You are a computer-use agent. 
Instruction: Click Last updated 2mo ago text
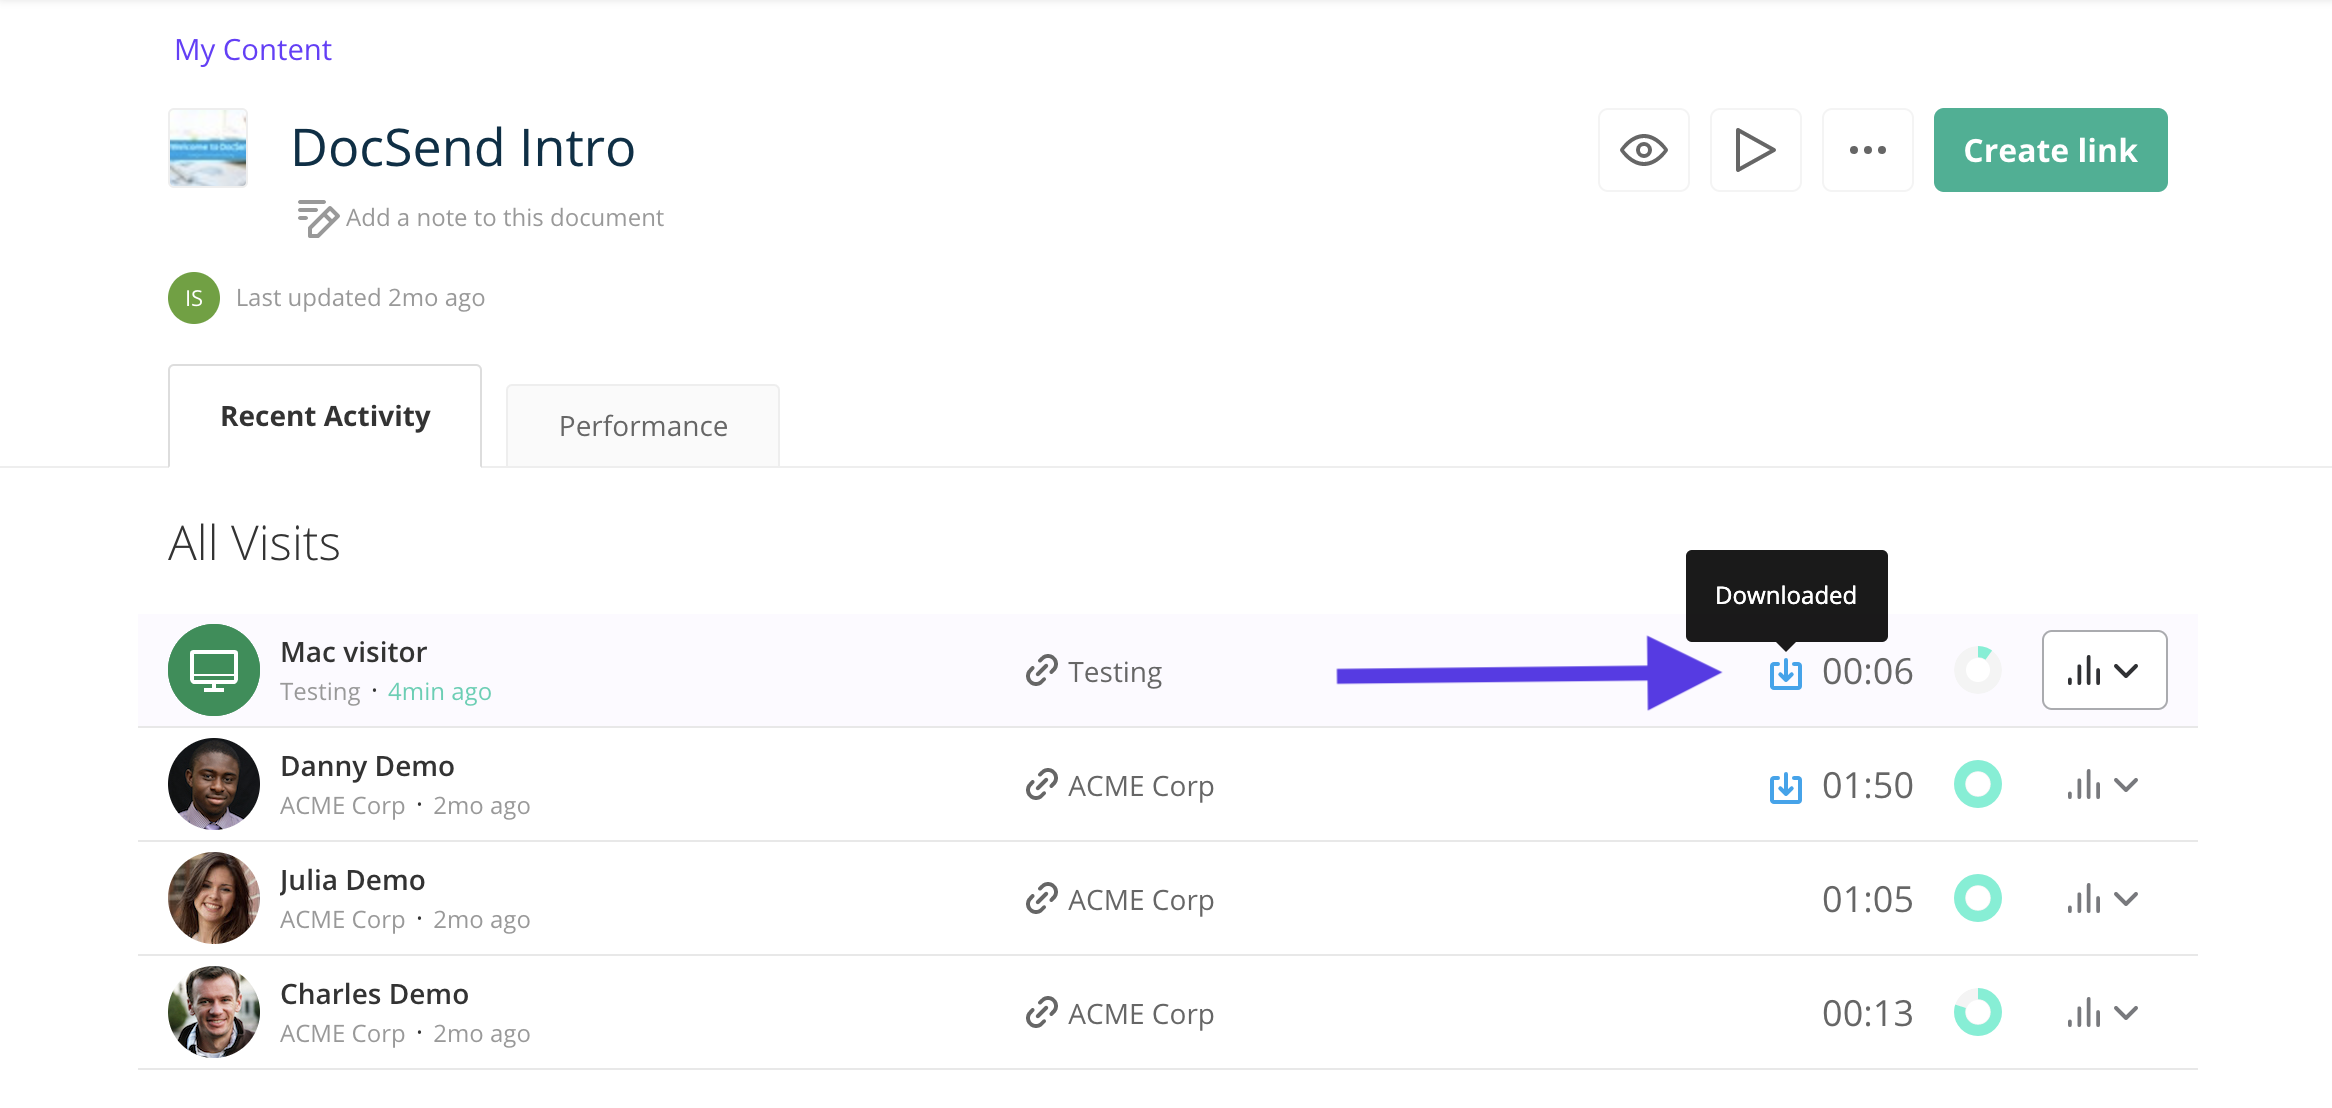(x=360, y=298)
